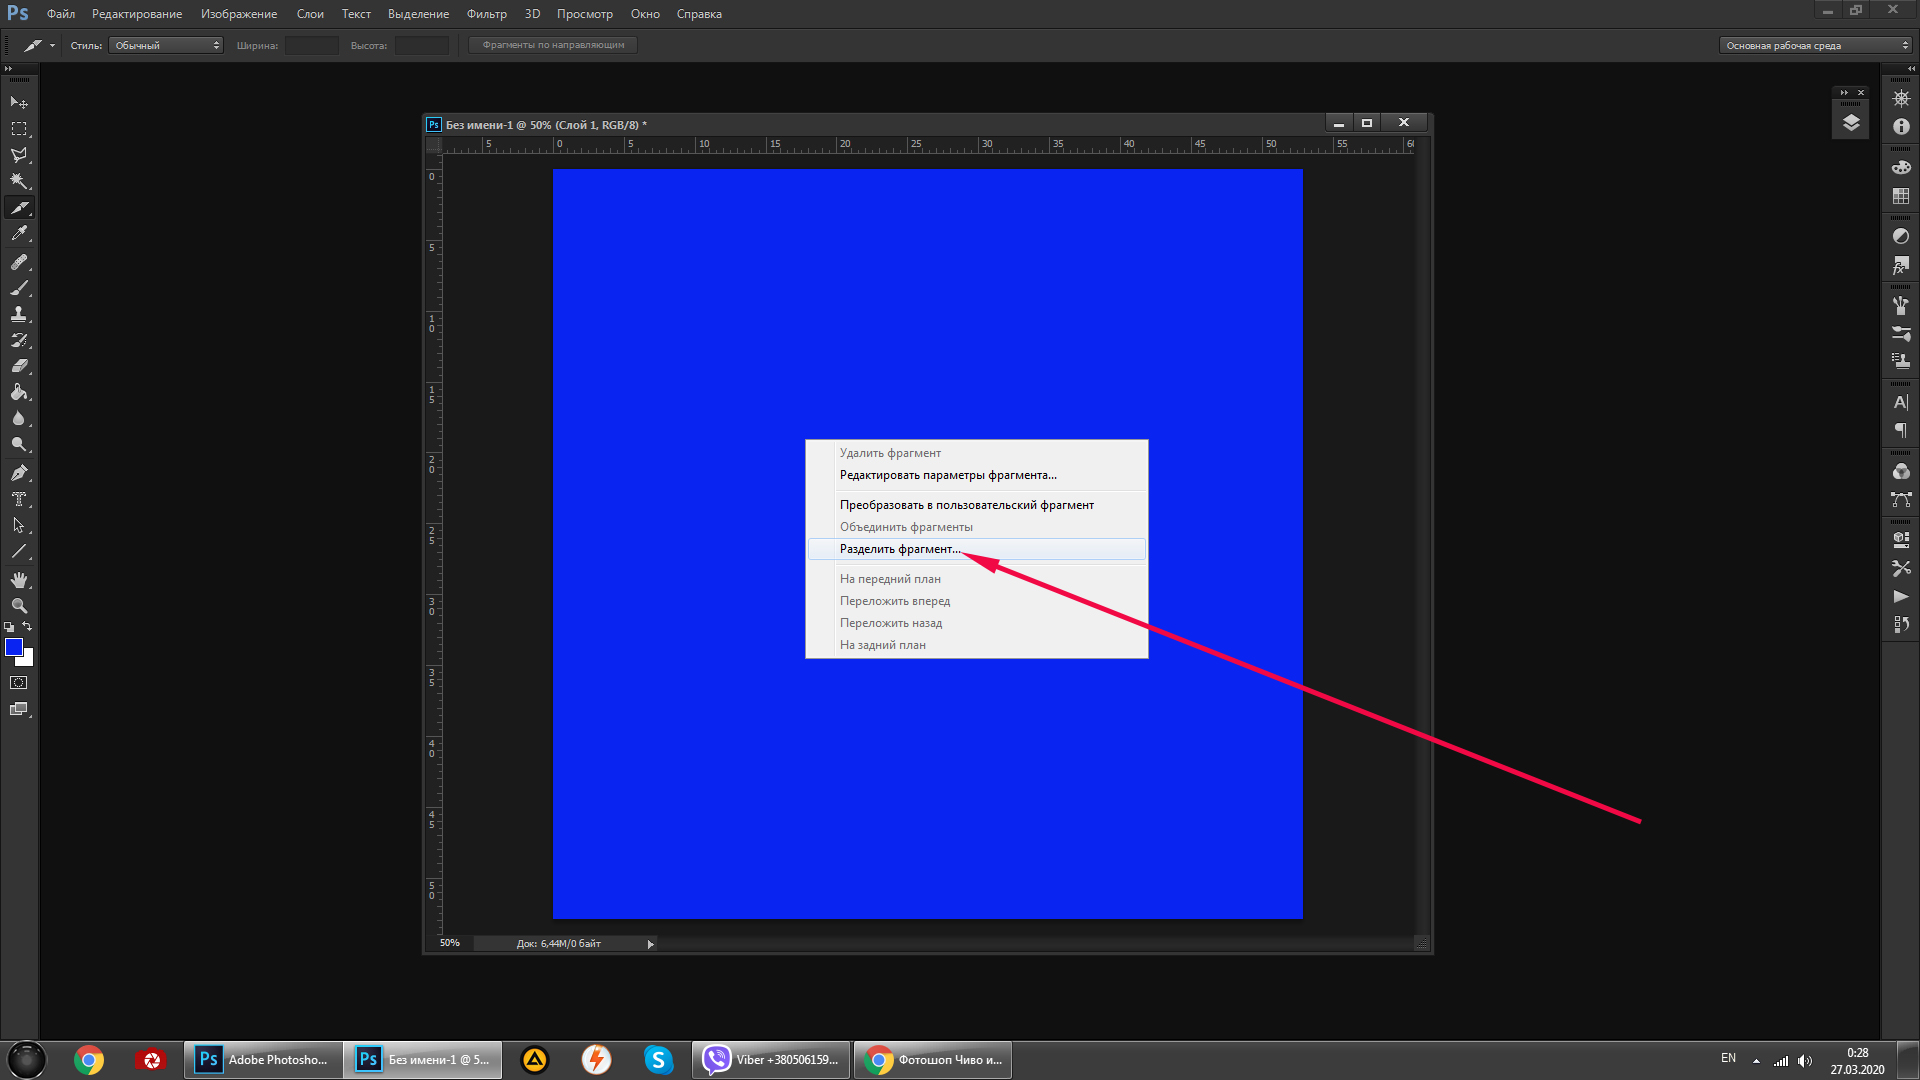Reset default foreground and background colors

[9, 627]
